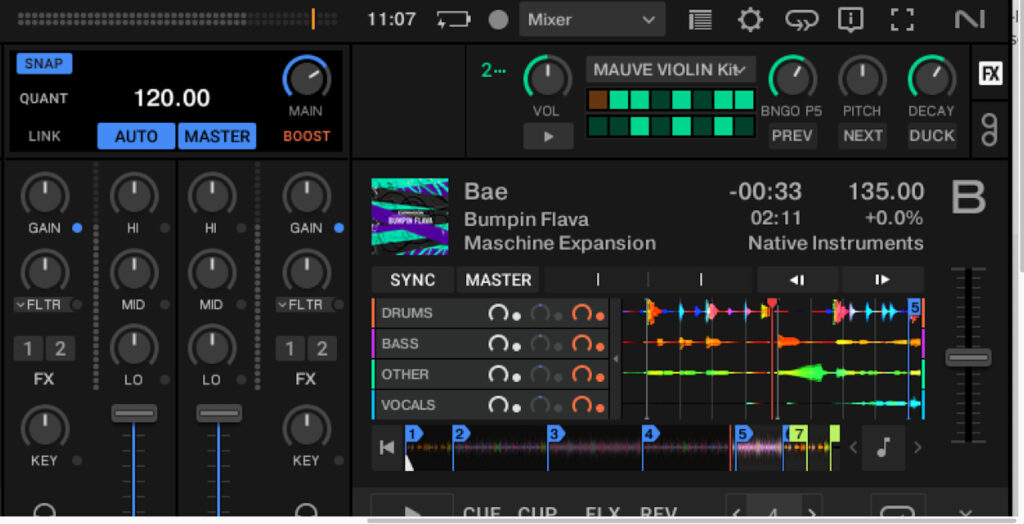The height and width of the screenshot is (524, 1024).
Task: Click the audio recorder circle indicator
Action: (x=498, y=19)
